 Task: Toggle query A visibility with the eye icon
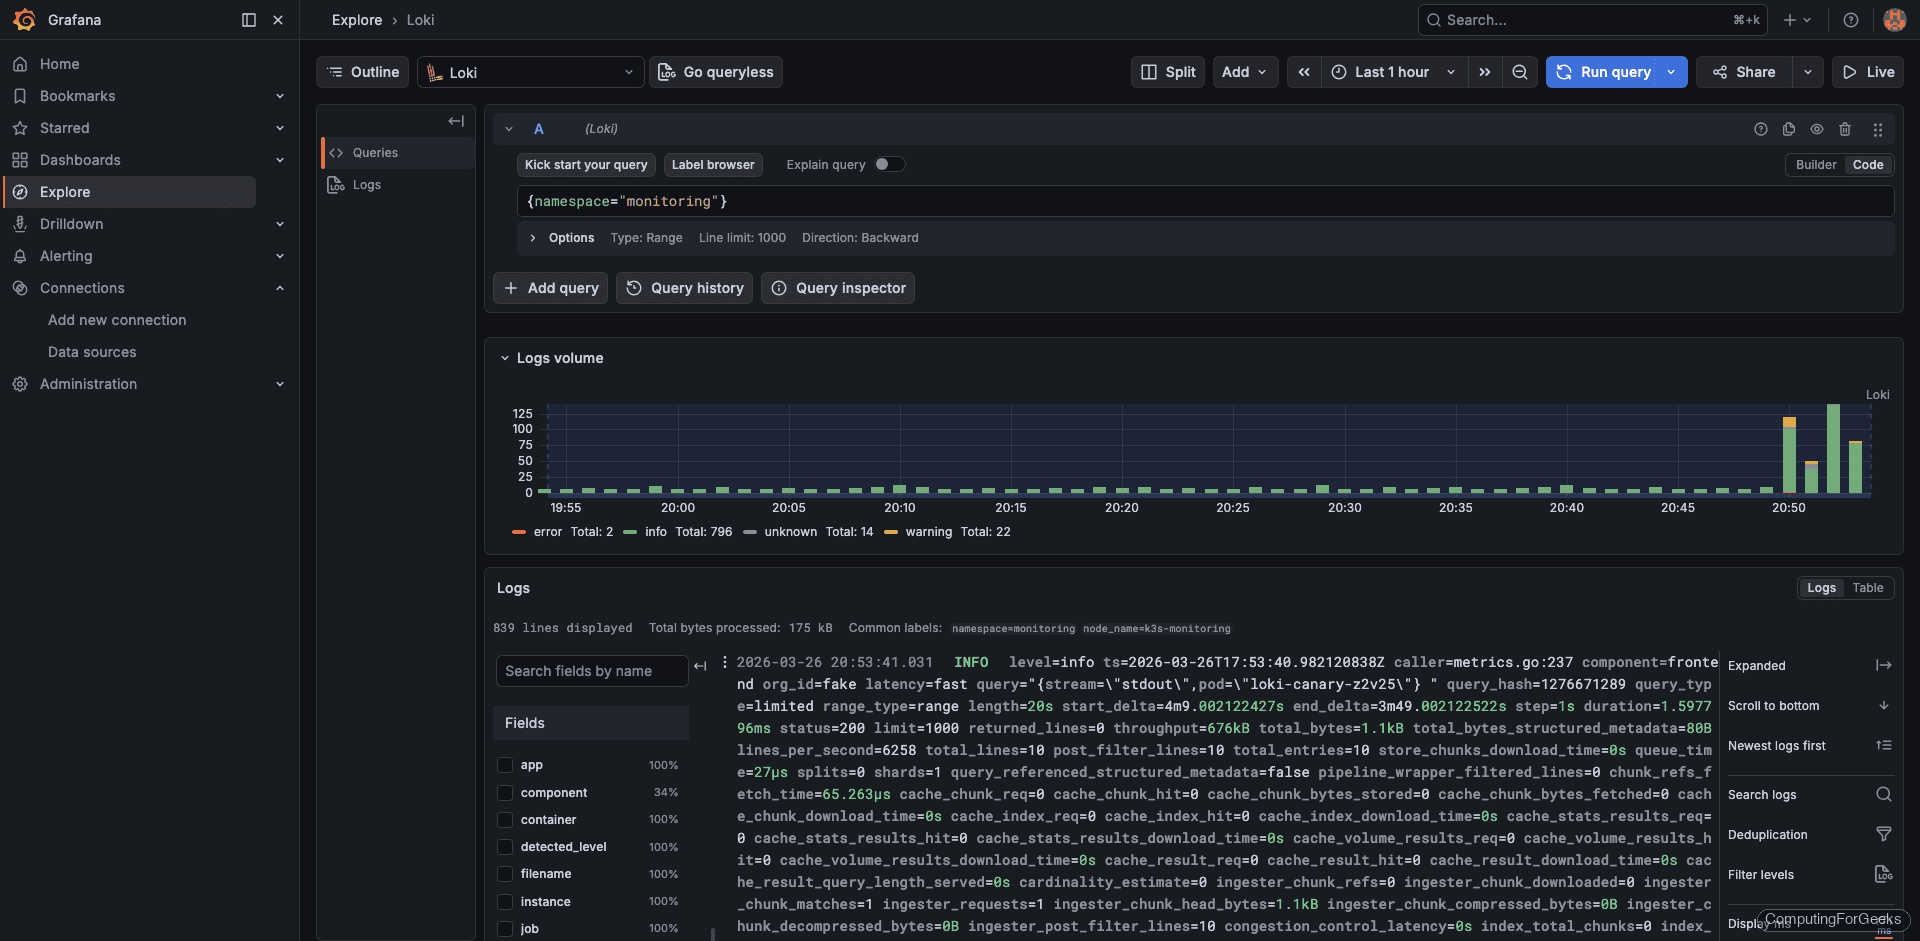click(1817, 129)
